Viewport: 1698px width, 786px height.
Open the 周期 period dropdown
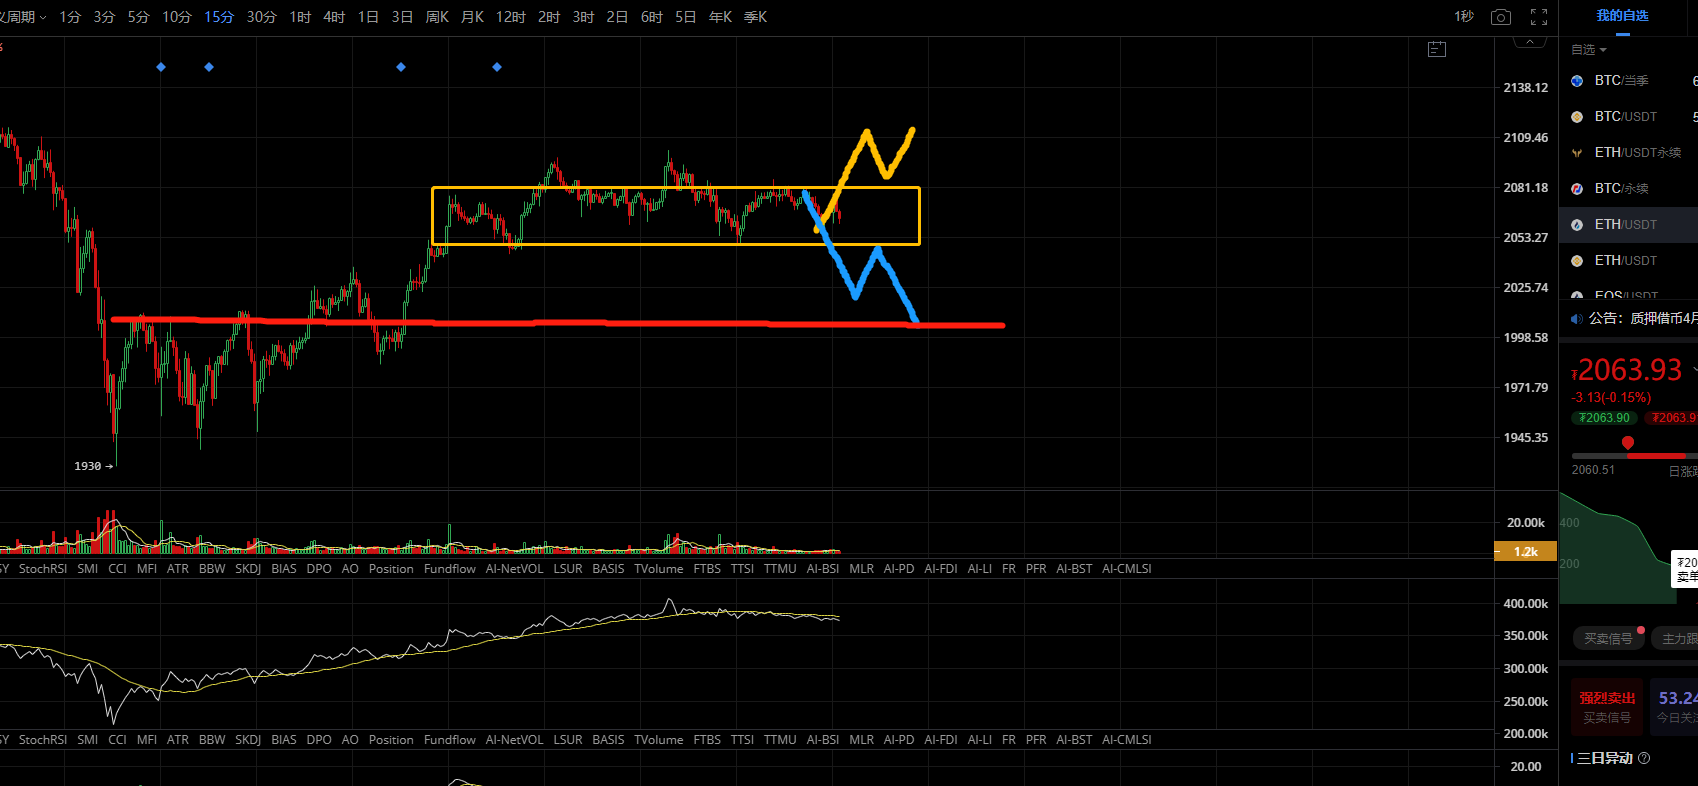24,17
